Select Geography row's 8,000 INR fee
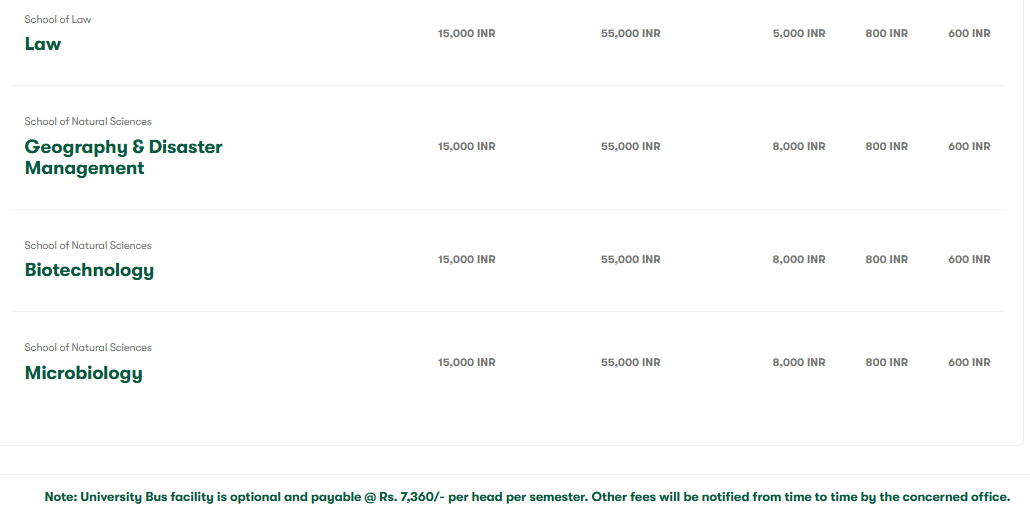Image resolution: width=1030 pixels, height=516 pixels. coord(798,146)
